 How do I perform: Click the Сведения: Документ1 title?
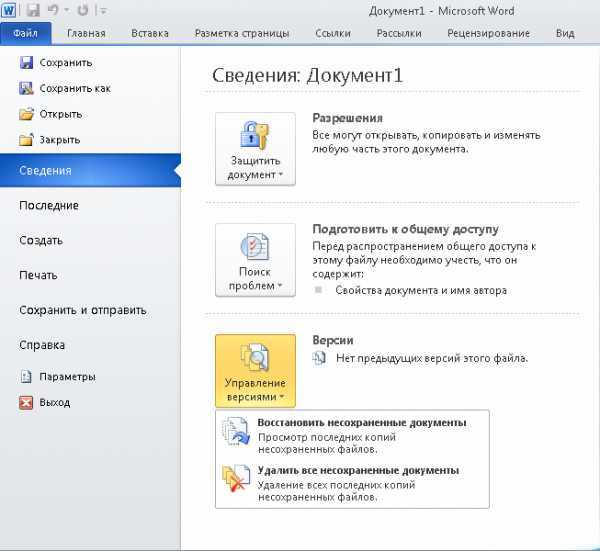pyautogui.click(x=308, y=75)
